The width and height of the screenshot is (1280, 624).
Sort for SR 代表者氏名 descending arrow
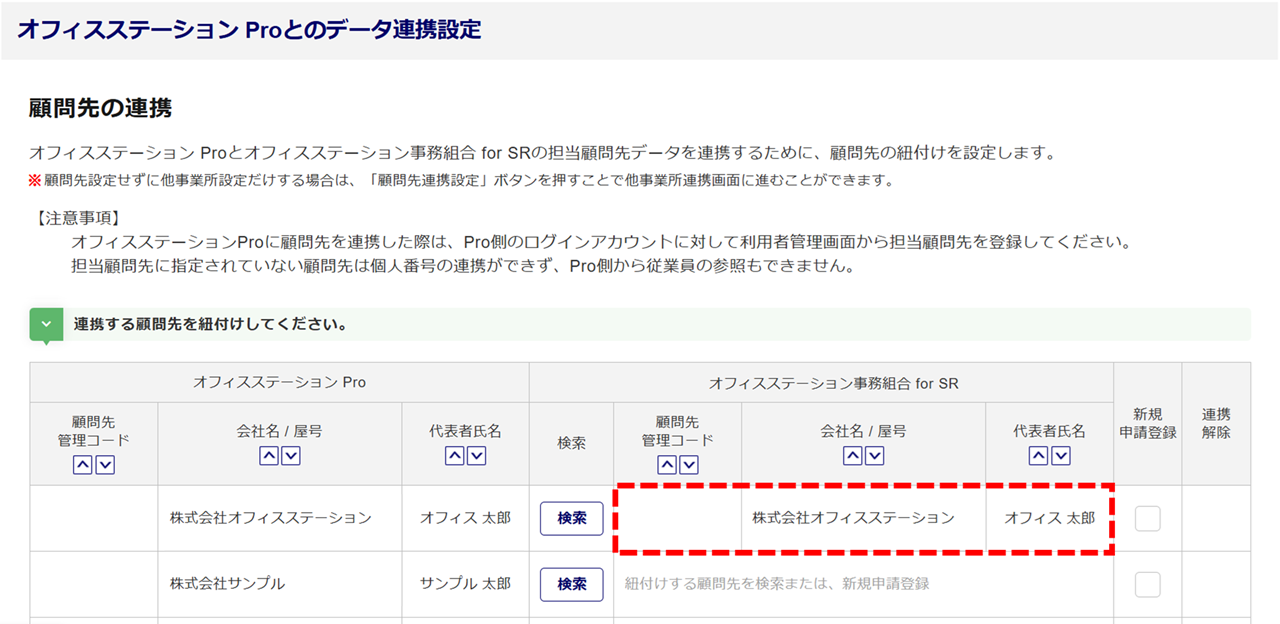point(1061,456)
